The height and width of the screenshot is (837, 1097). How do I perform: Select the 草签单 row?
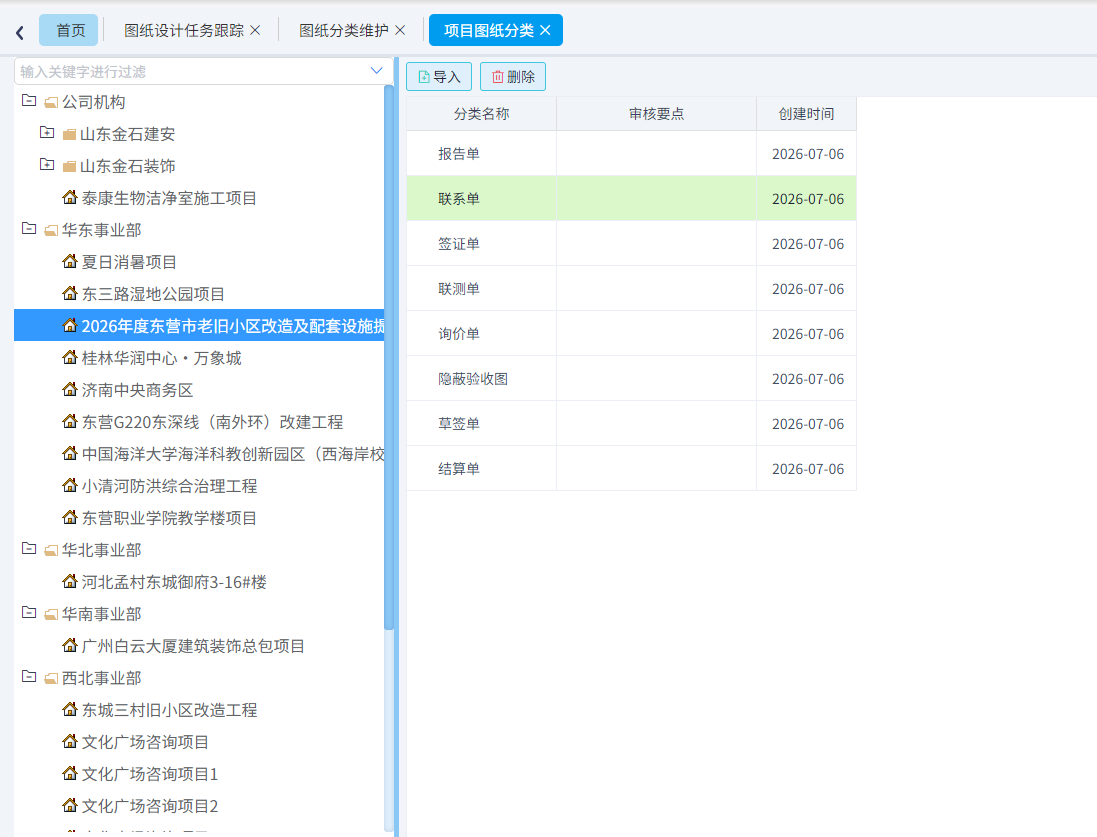click(x=631, y=423)
